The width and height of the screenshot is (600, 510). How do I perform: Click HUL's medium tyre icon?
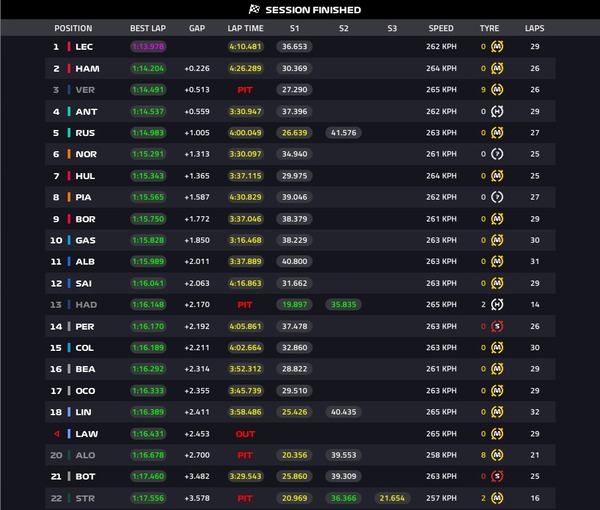pos(497,176)
